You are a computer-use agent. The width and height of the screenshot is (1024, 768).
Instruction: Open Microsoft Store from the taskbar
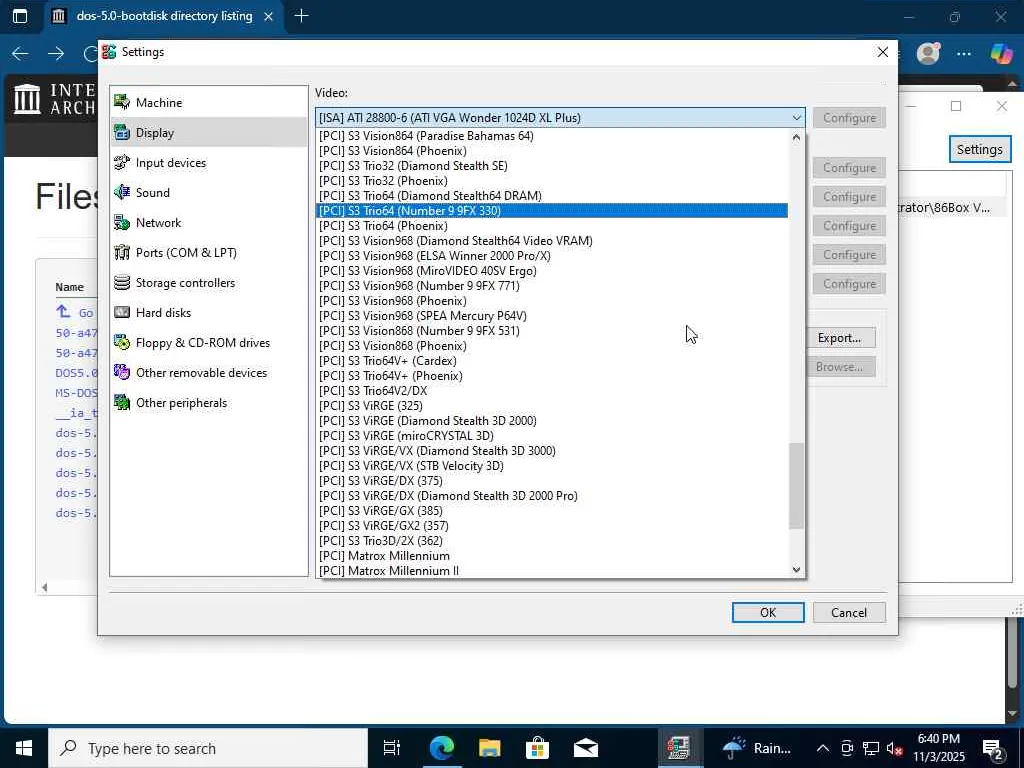(537, 748)
